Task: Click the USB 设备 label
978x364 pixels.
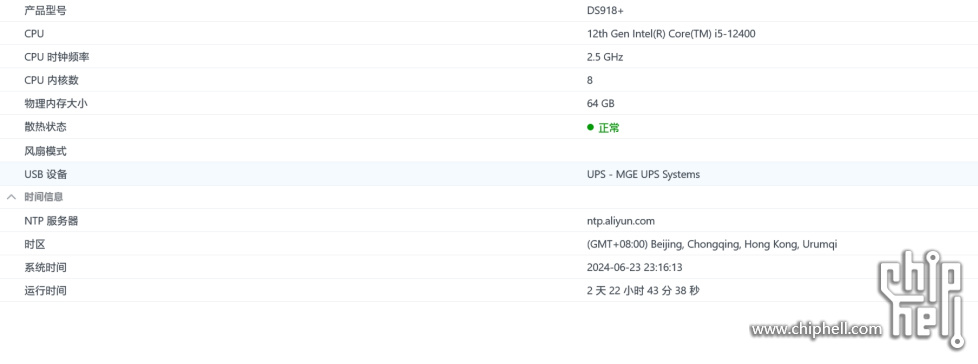Action: point(46,175)
